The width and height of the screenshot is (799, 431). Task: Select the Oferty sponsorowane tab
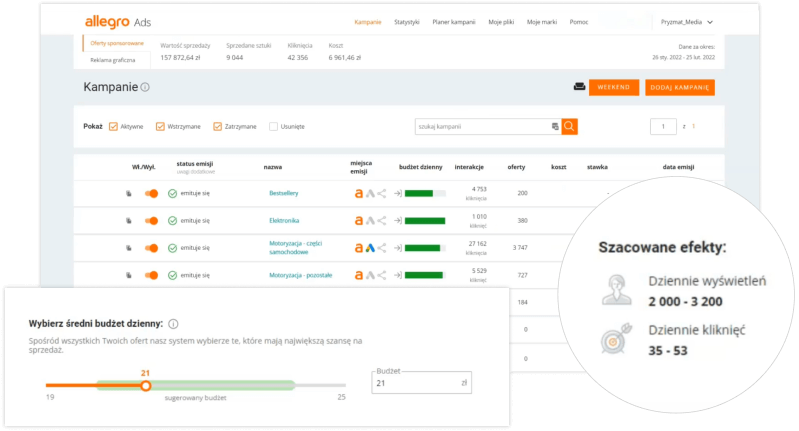point(117,43)
